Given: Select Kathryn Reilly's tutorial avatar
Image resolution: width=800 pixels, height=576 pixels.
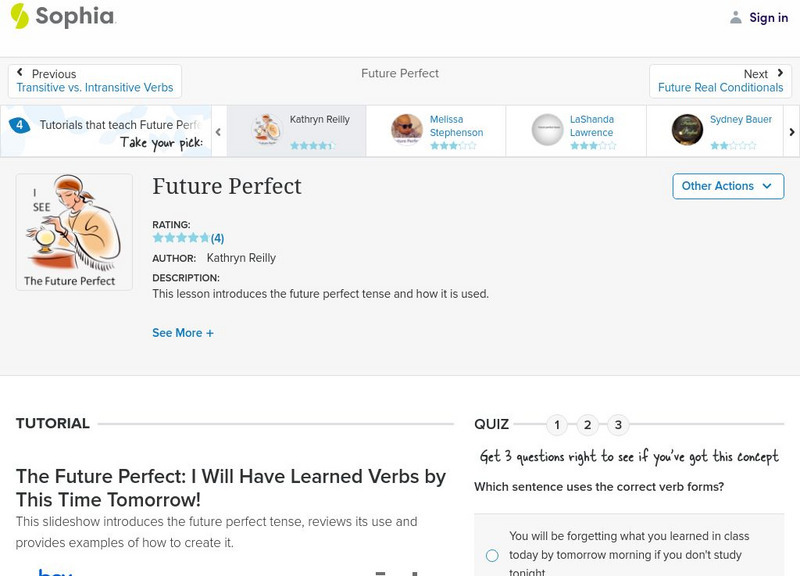Looking at the screenshot, I should [267, 130].
